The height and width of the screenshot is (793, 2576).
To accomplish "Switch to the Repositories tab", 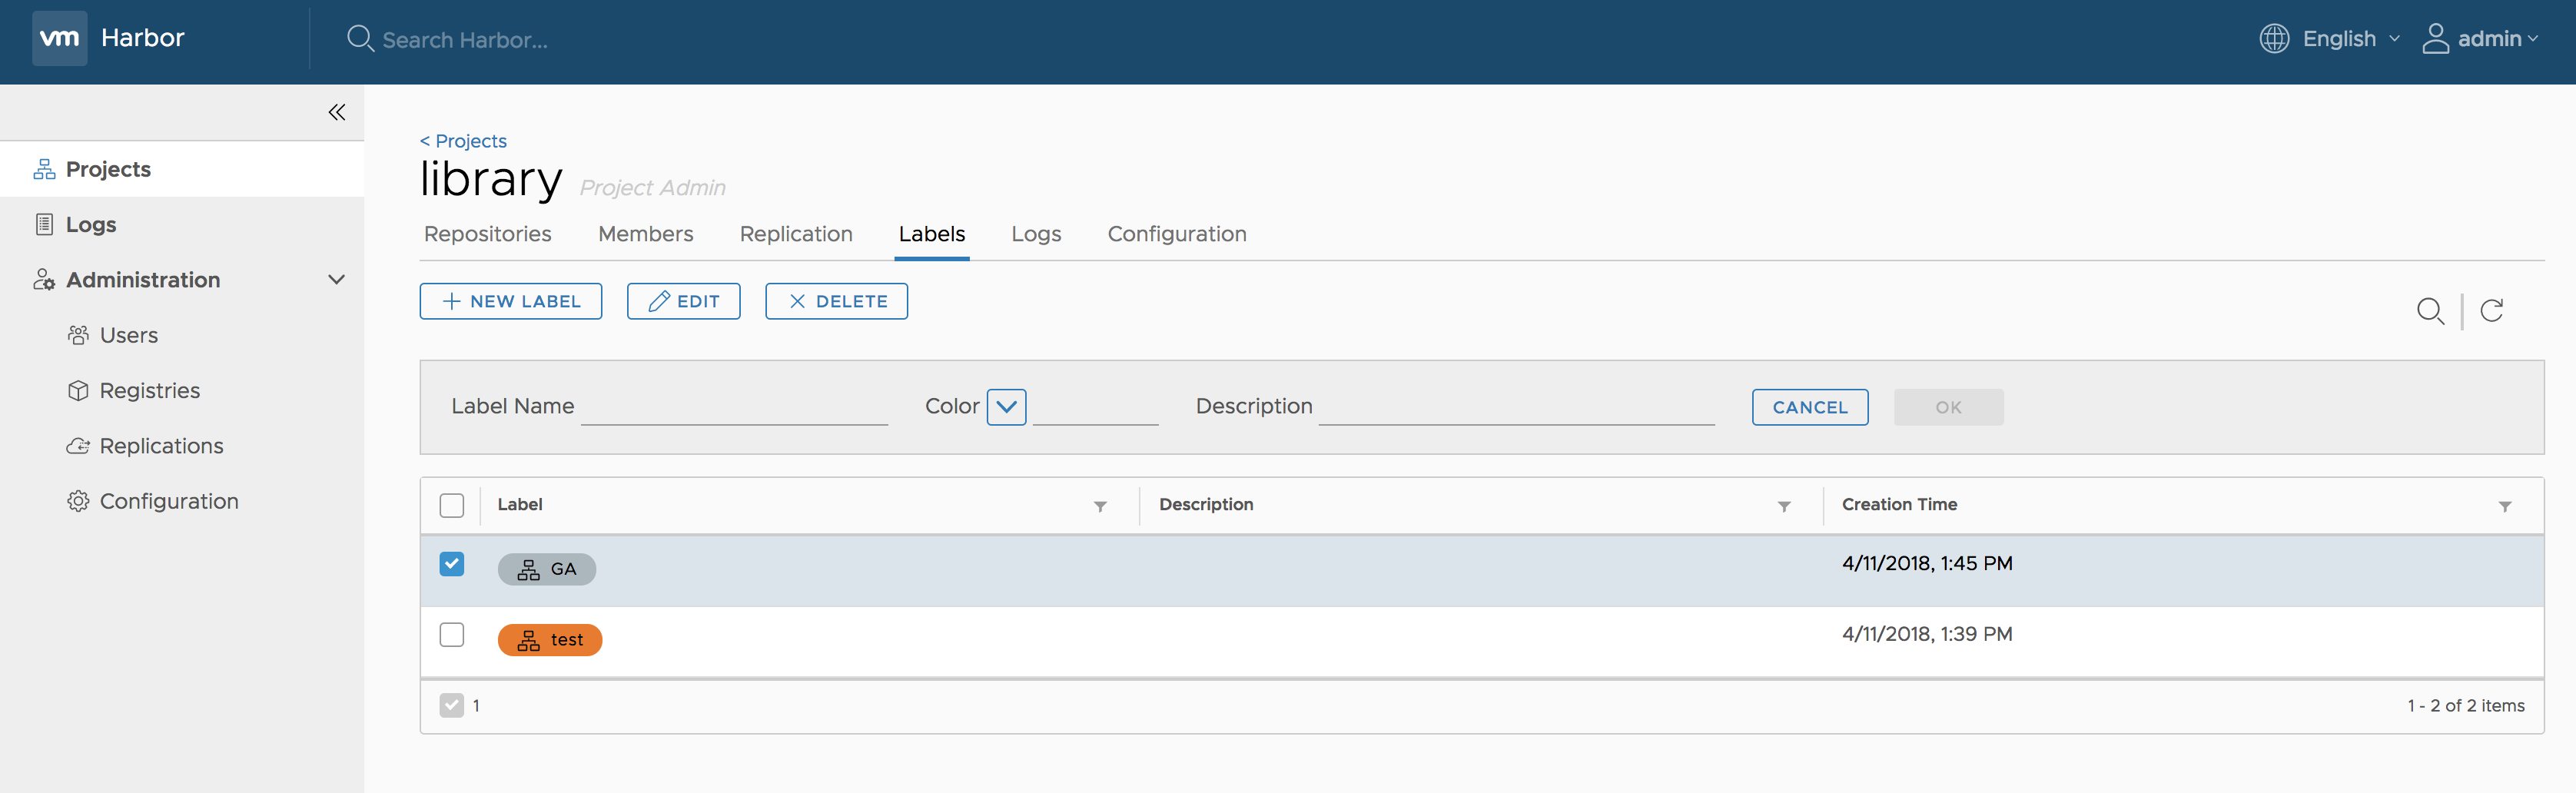I will (x=487, y=234).
